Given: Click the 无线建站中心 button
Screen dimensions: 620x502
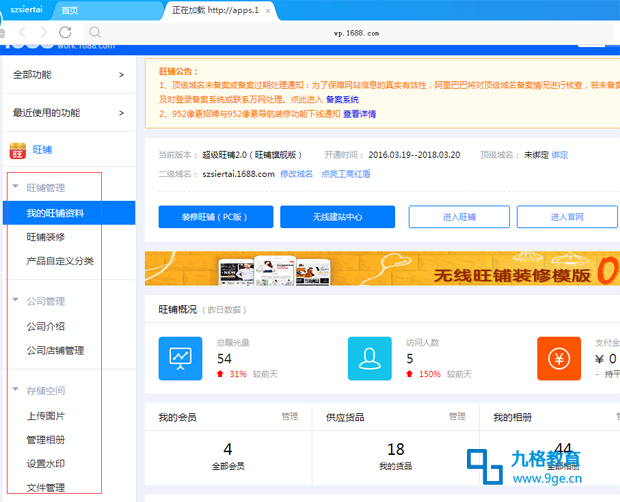Looking at the screenshot, I should (x=337, y=217).
